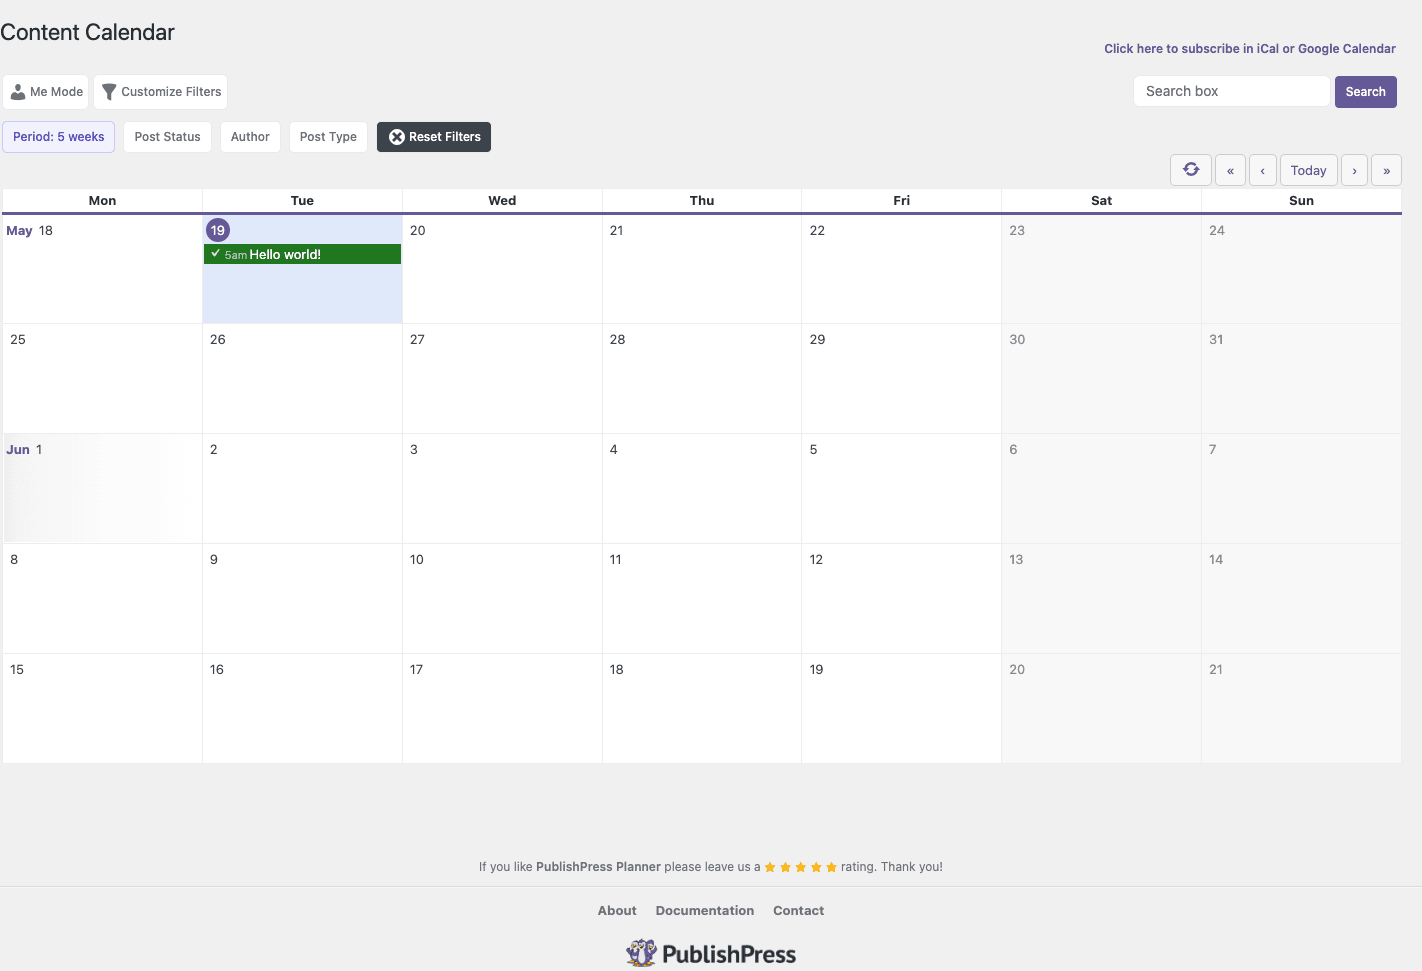Click the refresh calendar icon

(1191, 170)
